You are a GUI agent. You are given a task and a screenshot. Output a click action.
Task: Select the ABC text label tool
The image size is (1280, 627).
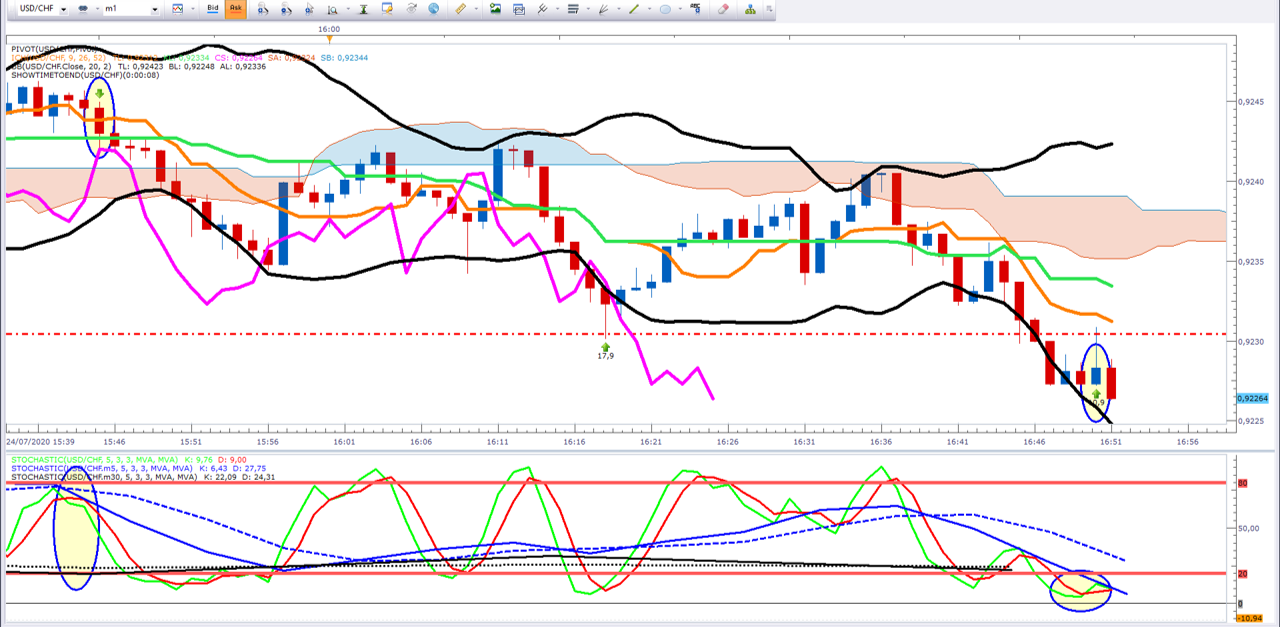695,8
